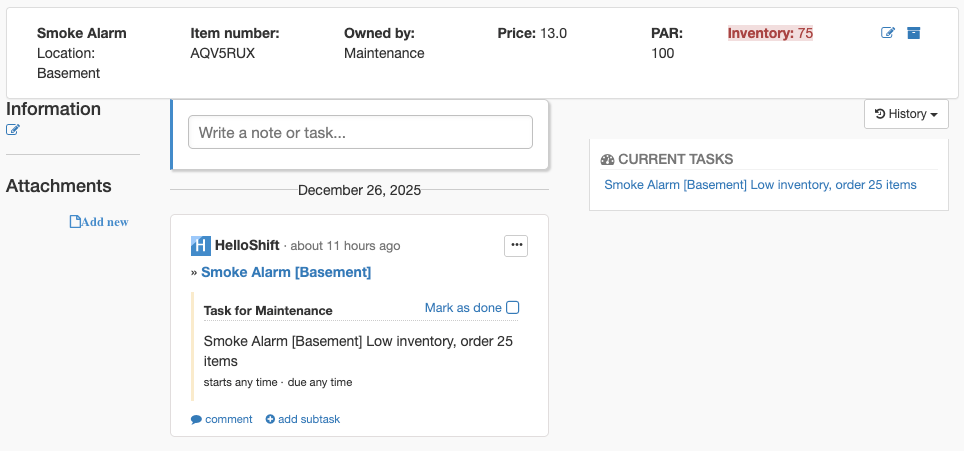Click the comment link below the task

(229, 420)
